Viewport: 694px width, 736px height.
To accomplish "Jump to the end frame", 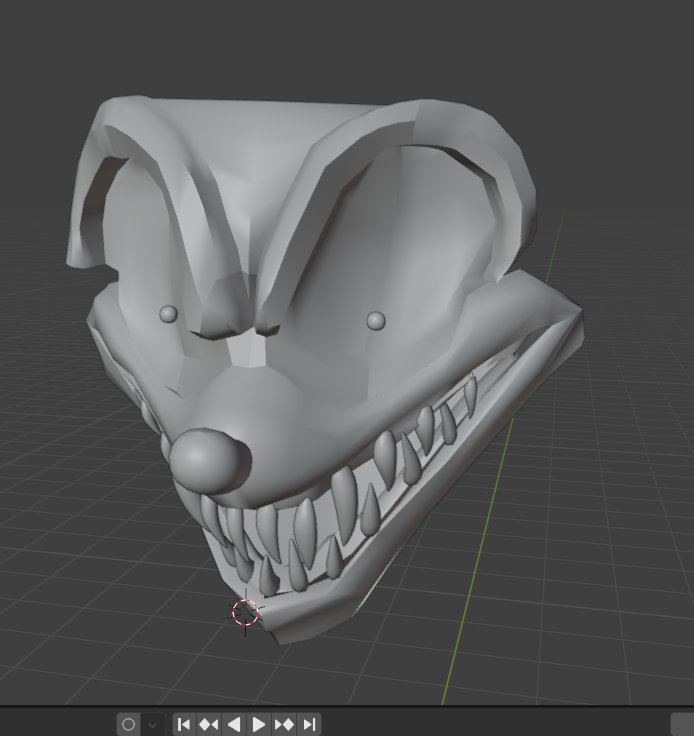I will click(x=309, y=725).
